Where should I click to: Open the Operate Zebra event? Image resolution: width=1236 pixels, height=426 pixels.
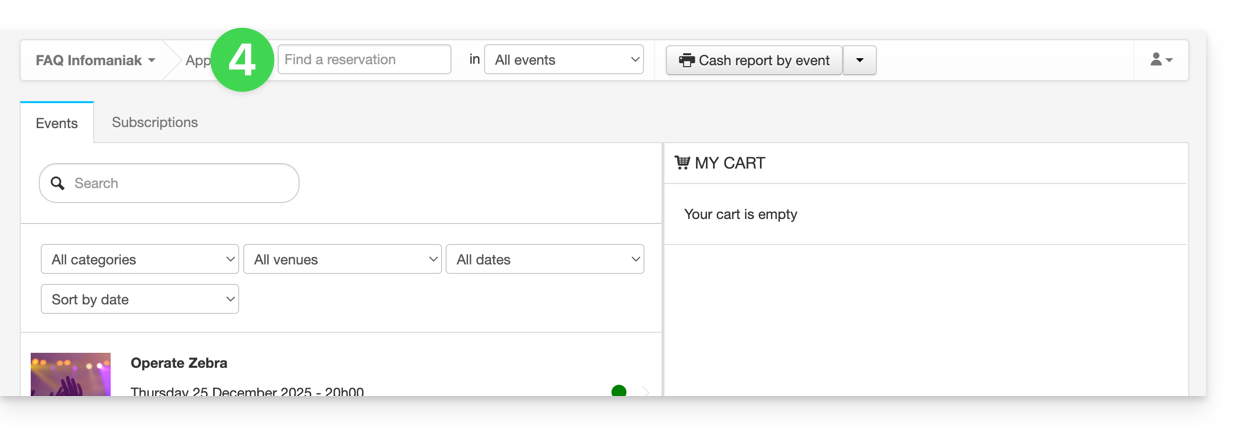[x=179, y=363]
